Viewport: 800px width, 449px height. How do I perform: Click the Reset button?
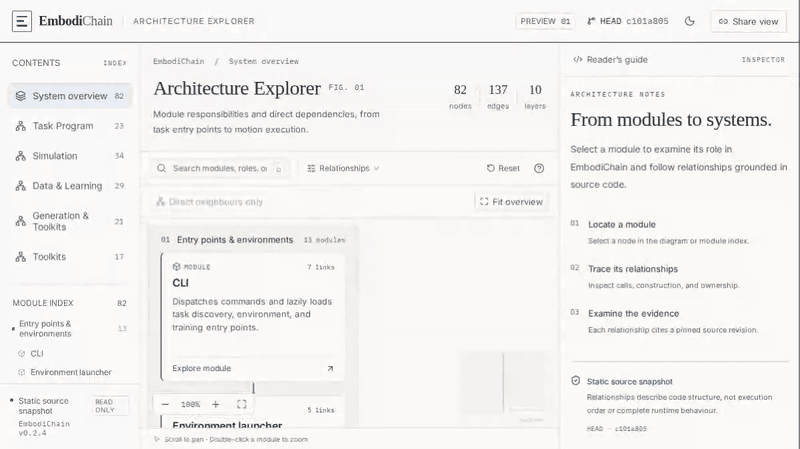click(503, 168)
